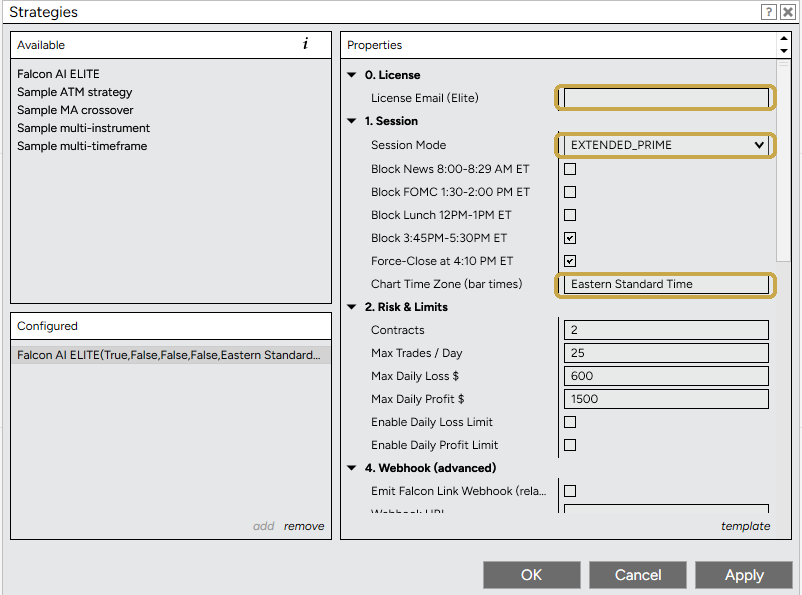Collapse the 1. Session section

pos(351,121)
